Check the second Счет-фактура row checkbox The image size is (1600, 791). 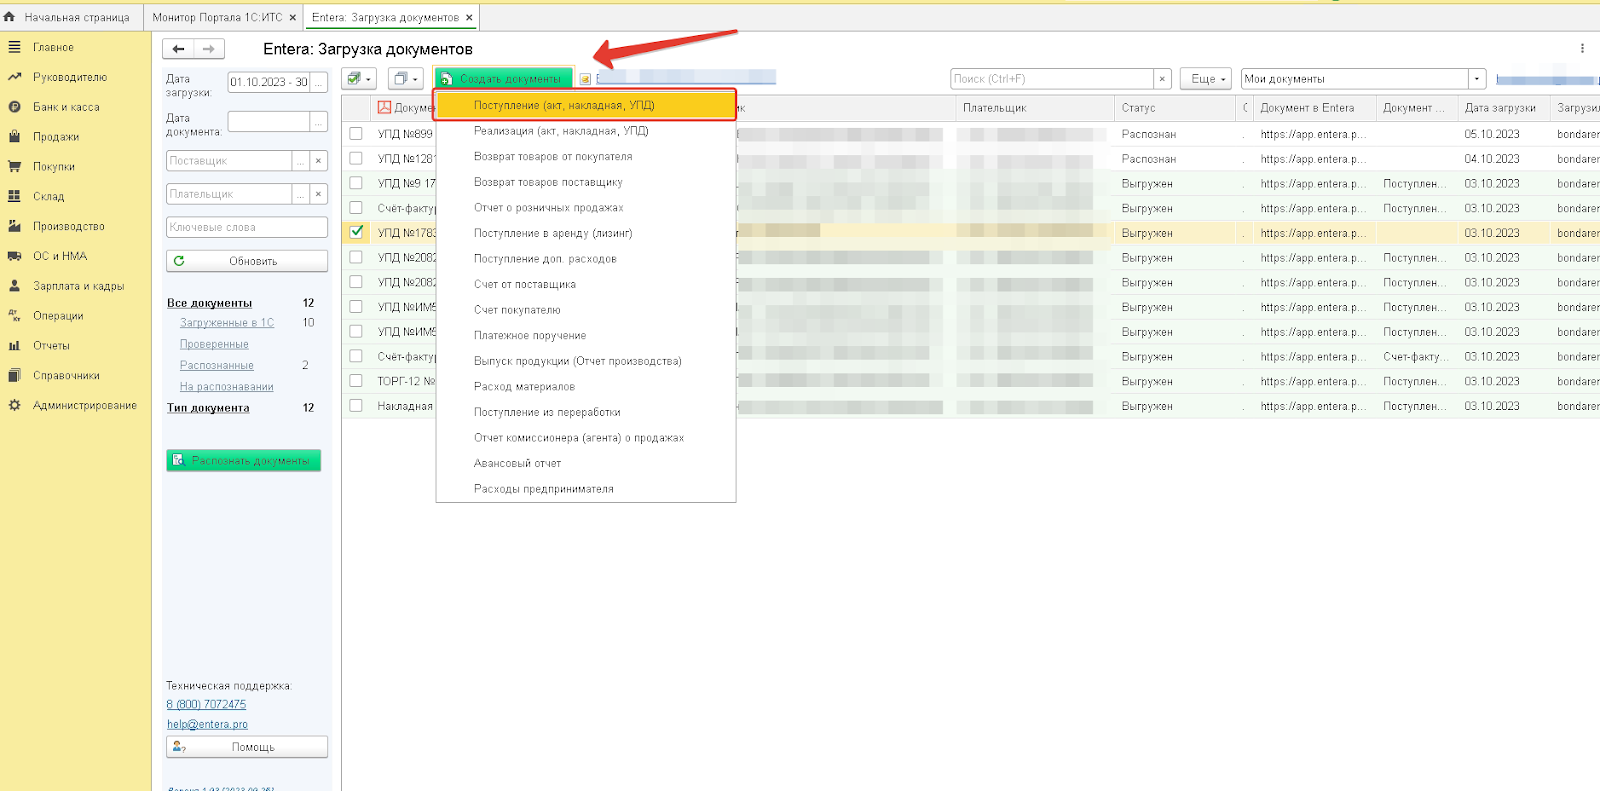[x=356, y=356]
